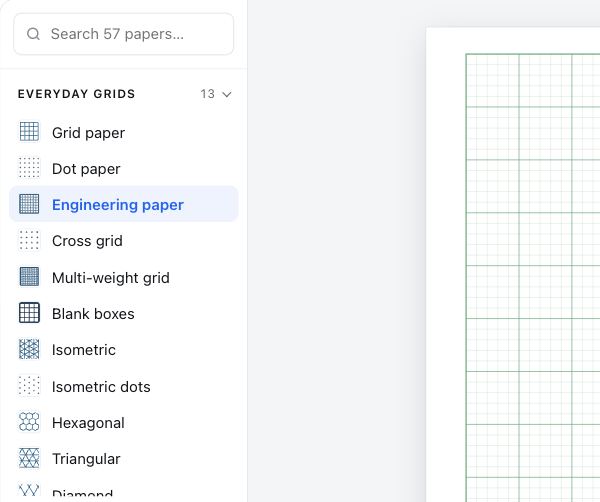Open Isometric paper label
This screenshot has height=502, width=600.
84,350
